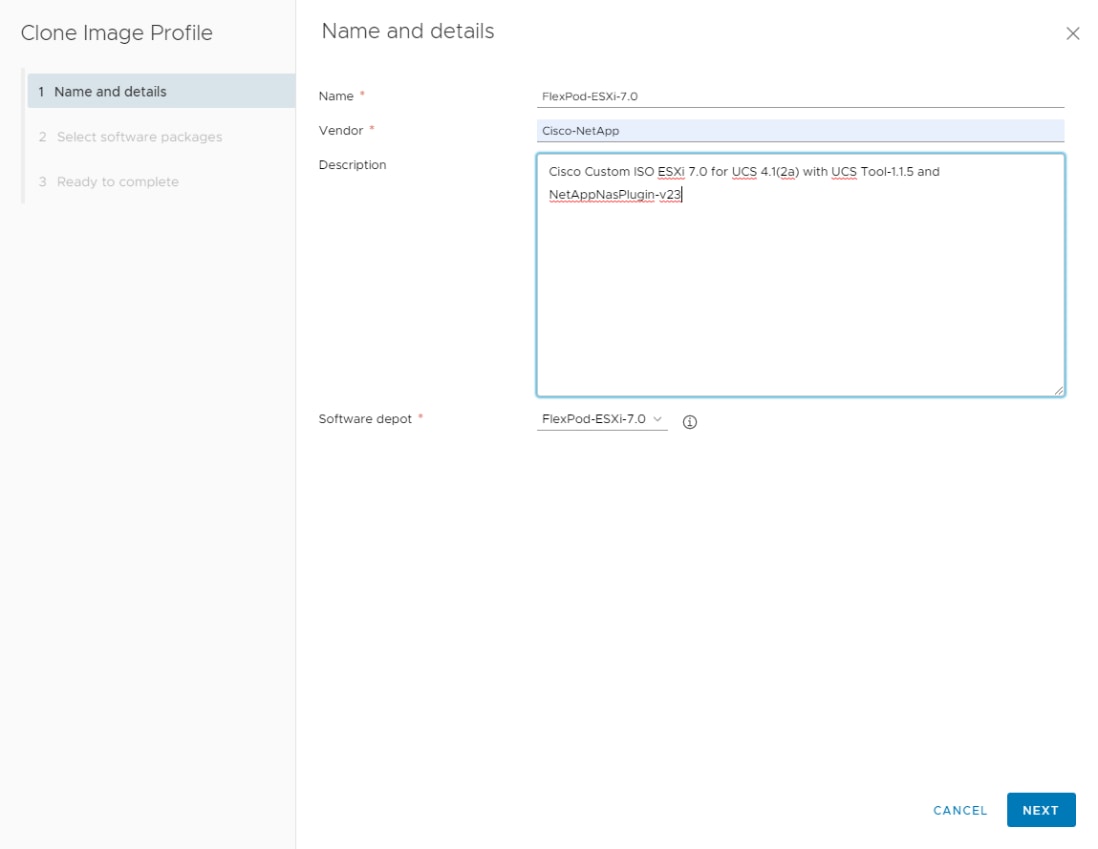Click the Clone Image Profile title

point(116,33)
